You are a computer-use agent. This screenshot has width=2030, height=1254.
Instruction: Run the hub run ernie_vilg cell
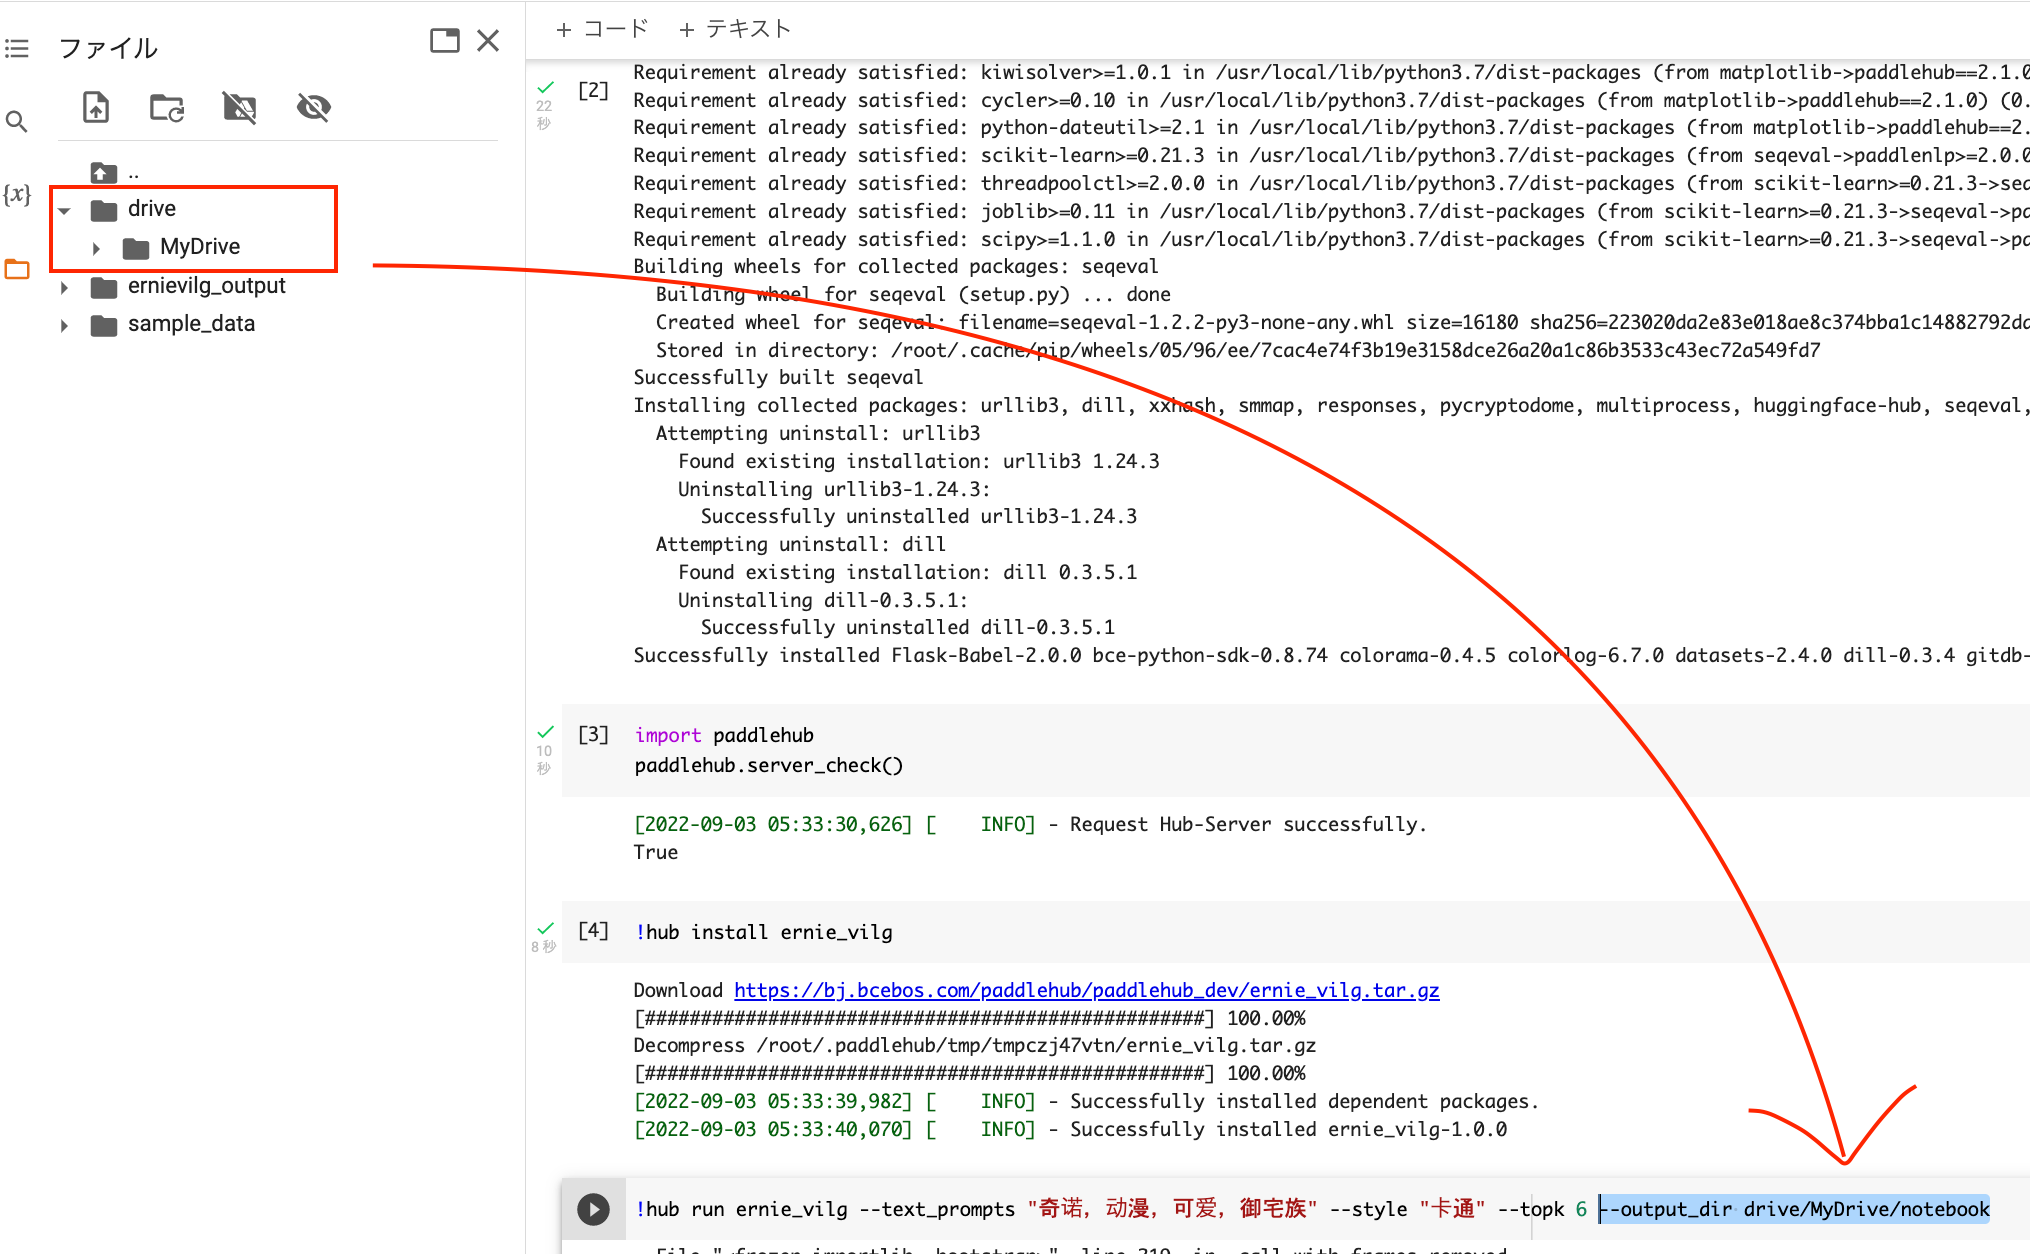click(x=593, y=1209)
